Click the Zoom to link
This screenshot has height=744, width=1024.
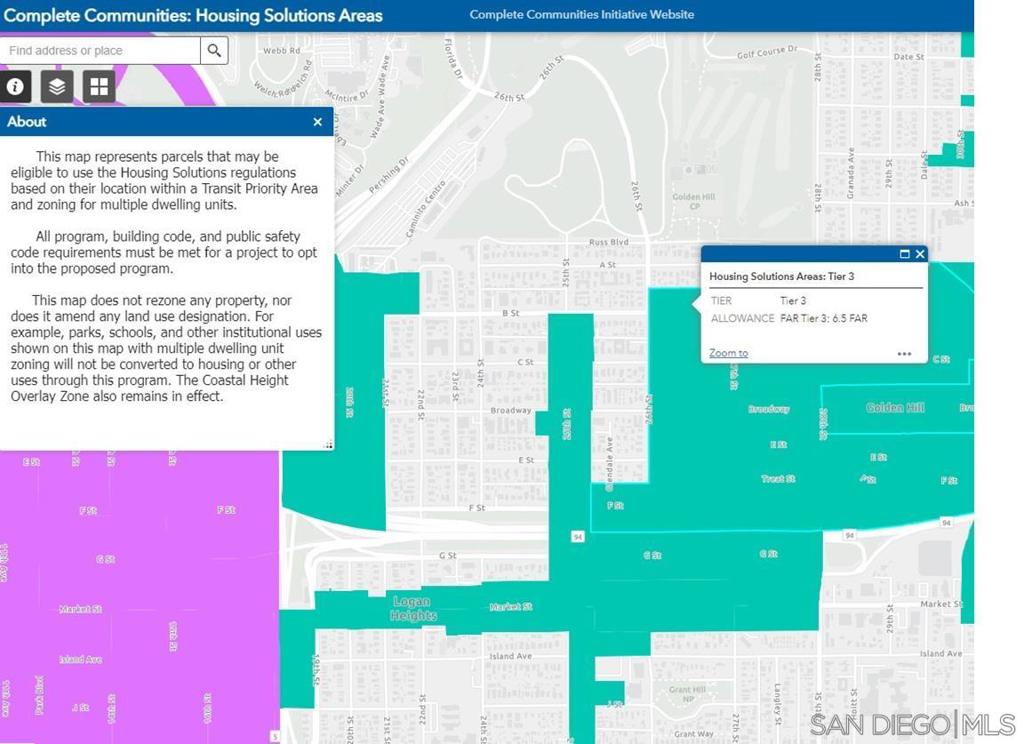[728, 353]
